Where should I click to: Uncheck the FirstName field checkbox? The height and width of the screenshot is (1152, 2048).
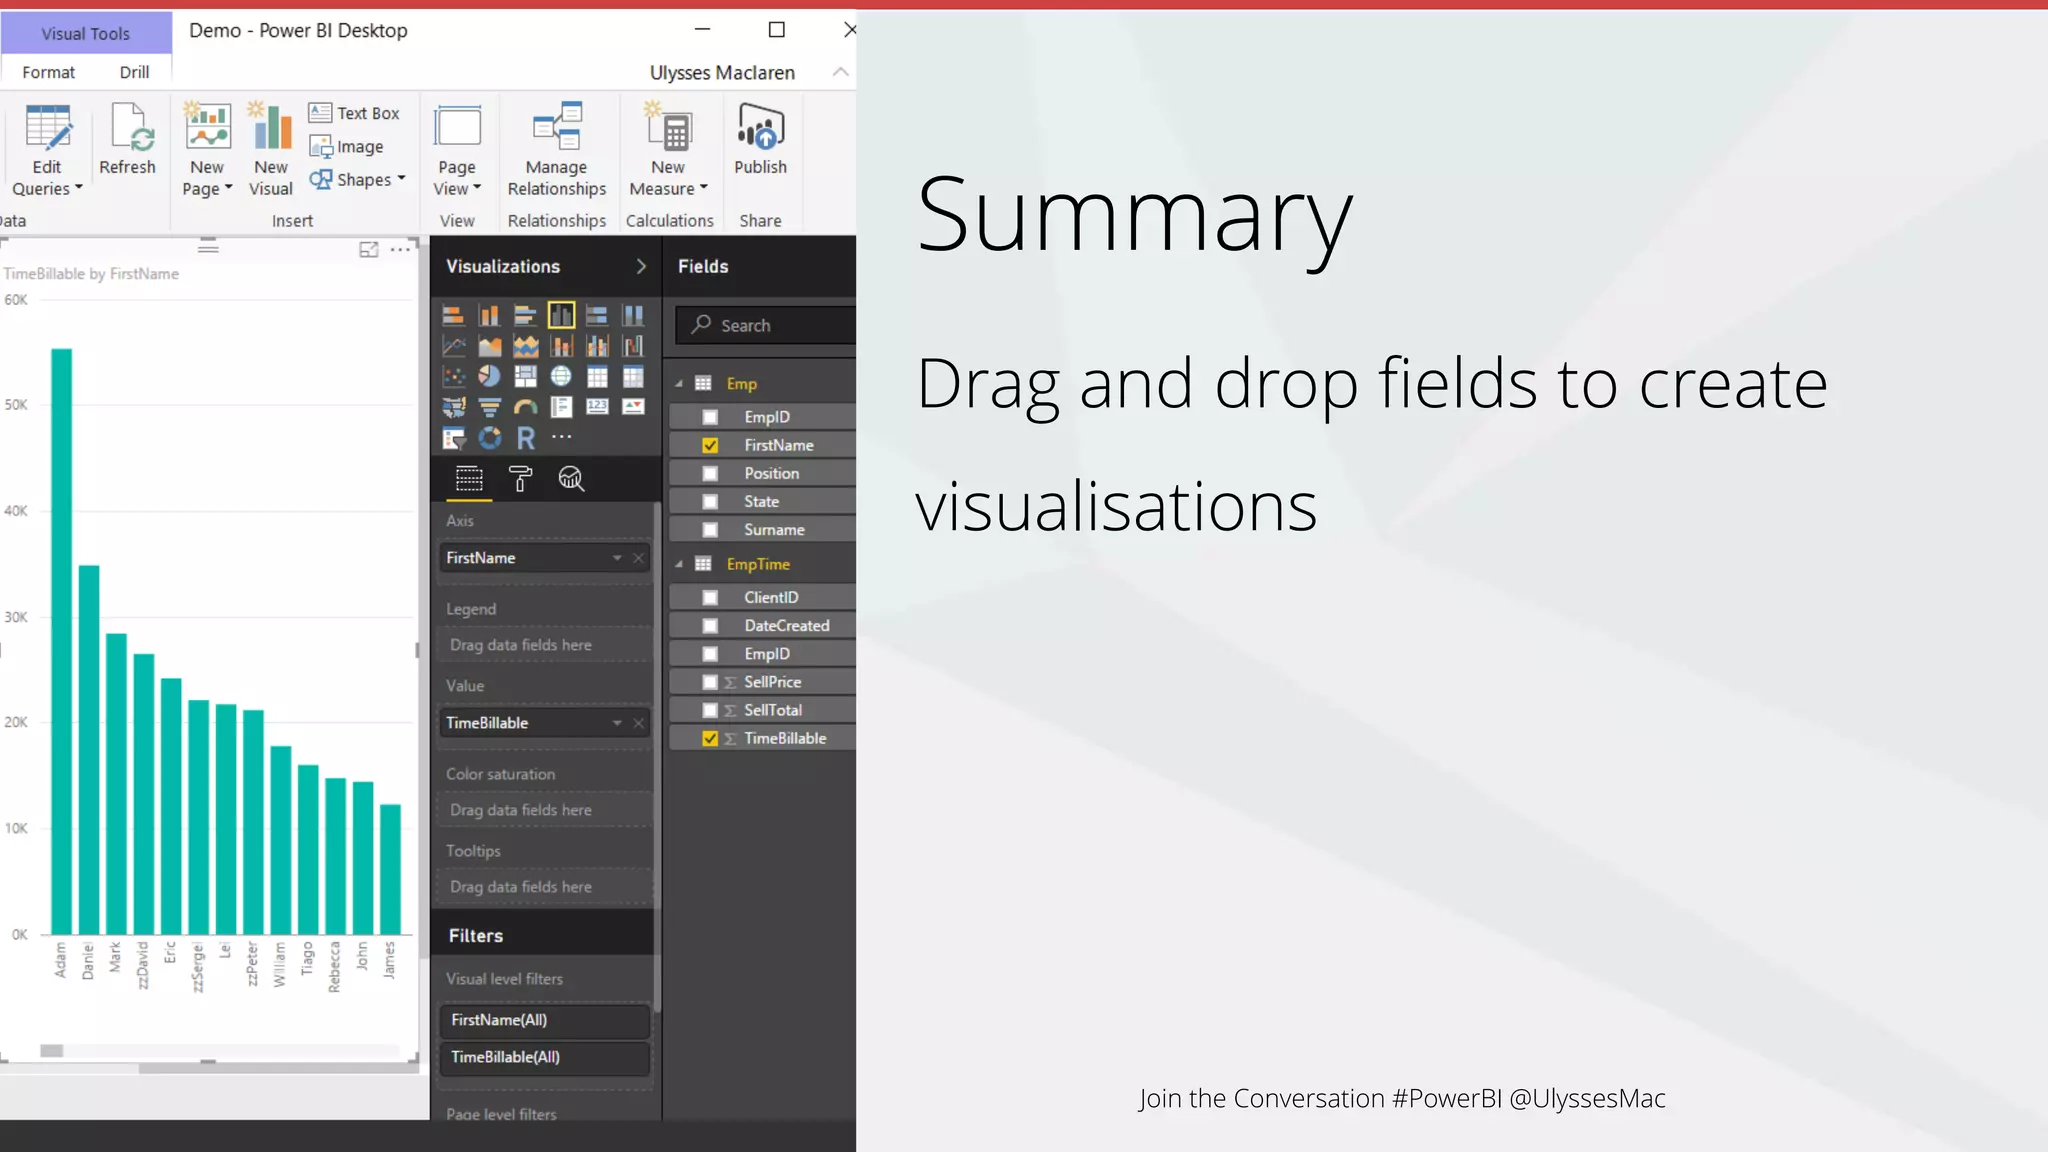point(710,445)
